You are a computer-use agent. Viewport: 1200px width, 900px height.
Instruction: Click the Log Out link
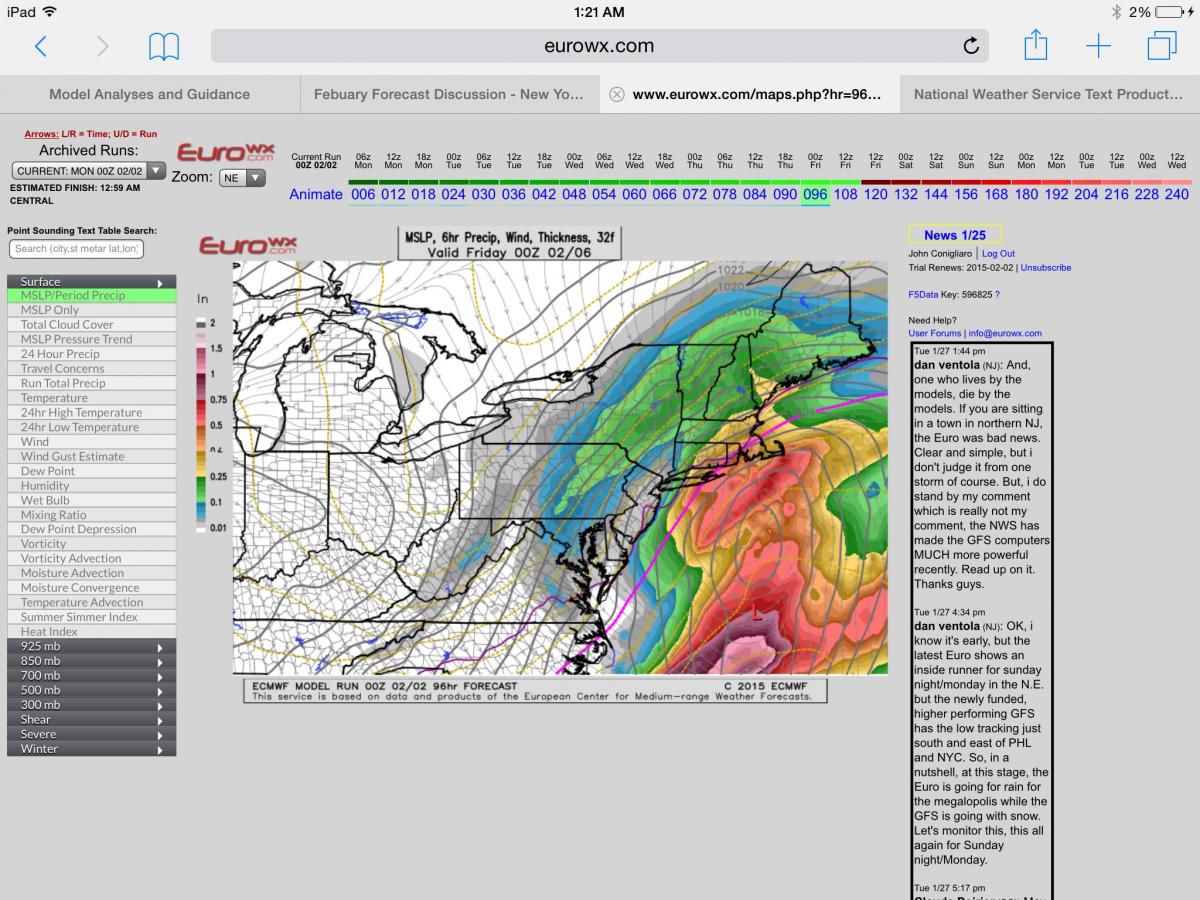pyautogui.click(x=998, y=254)
